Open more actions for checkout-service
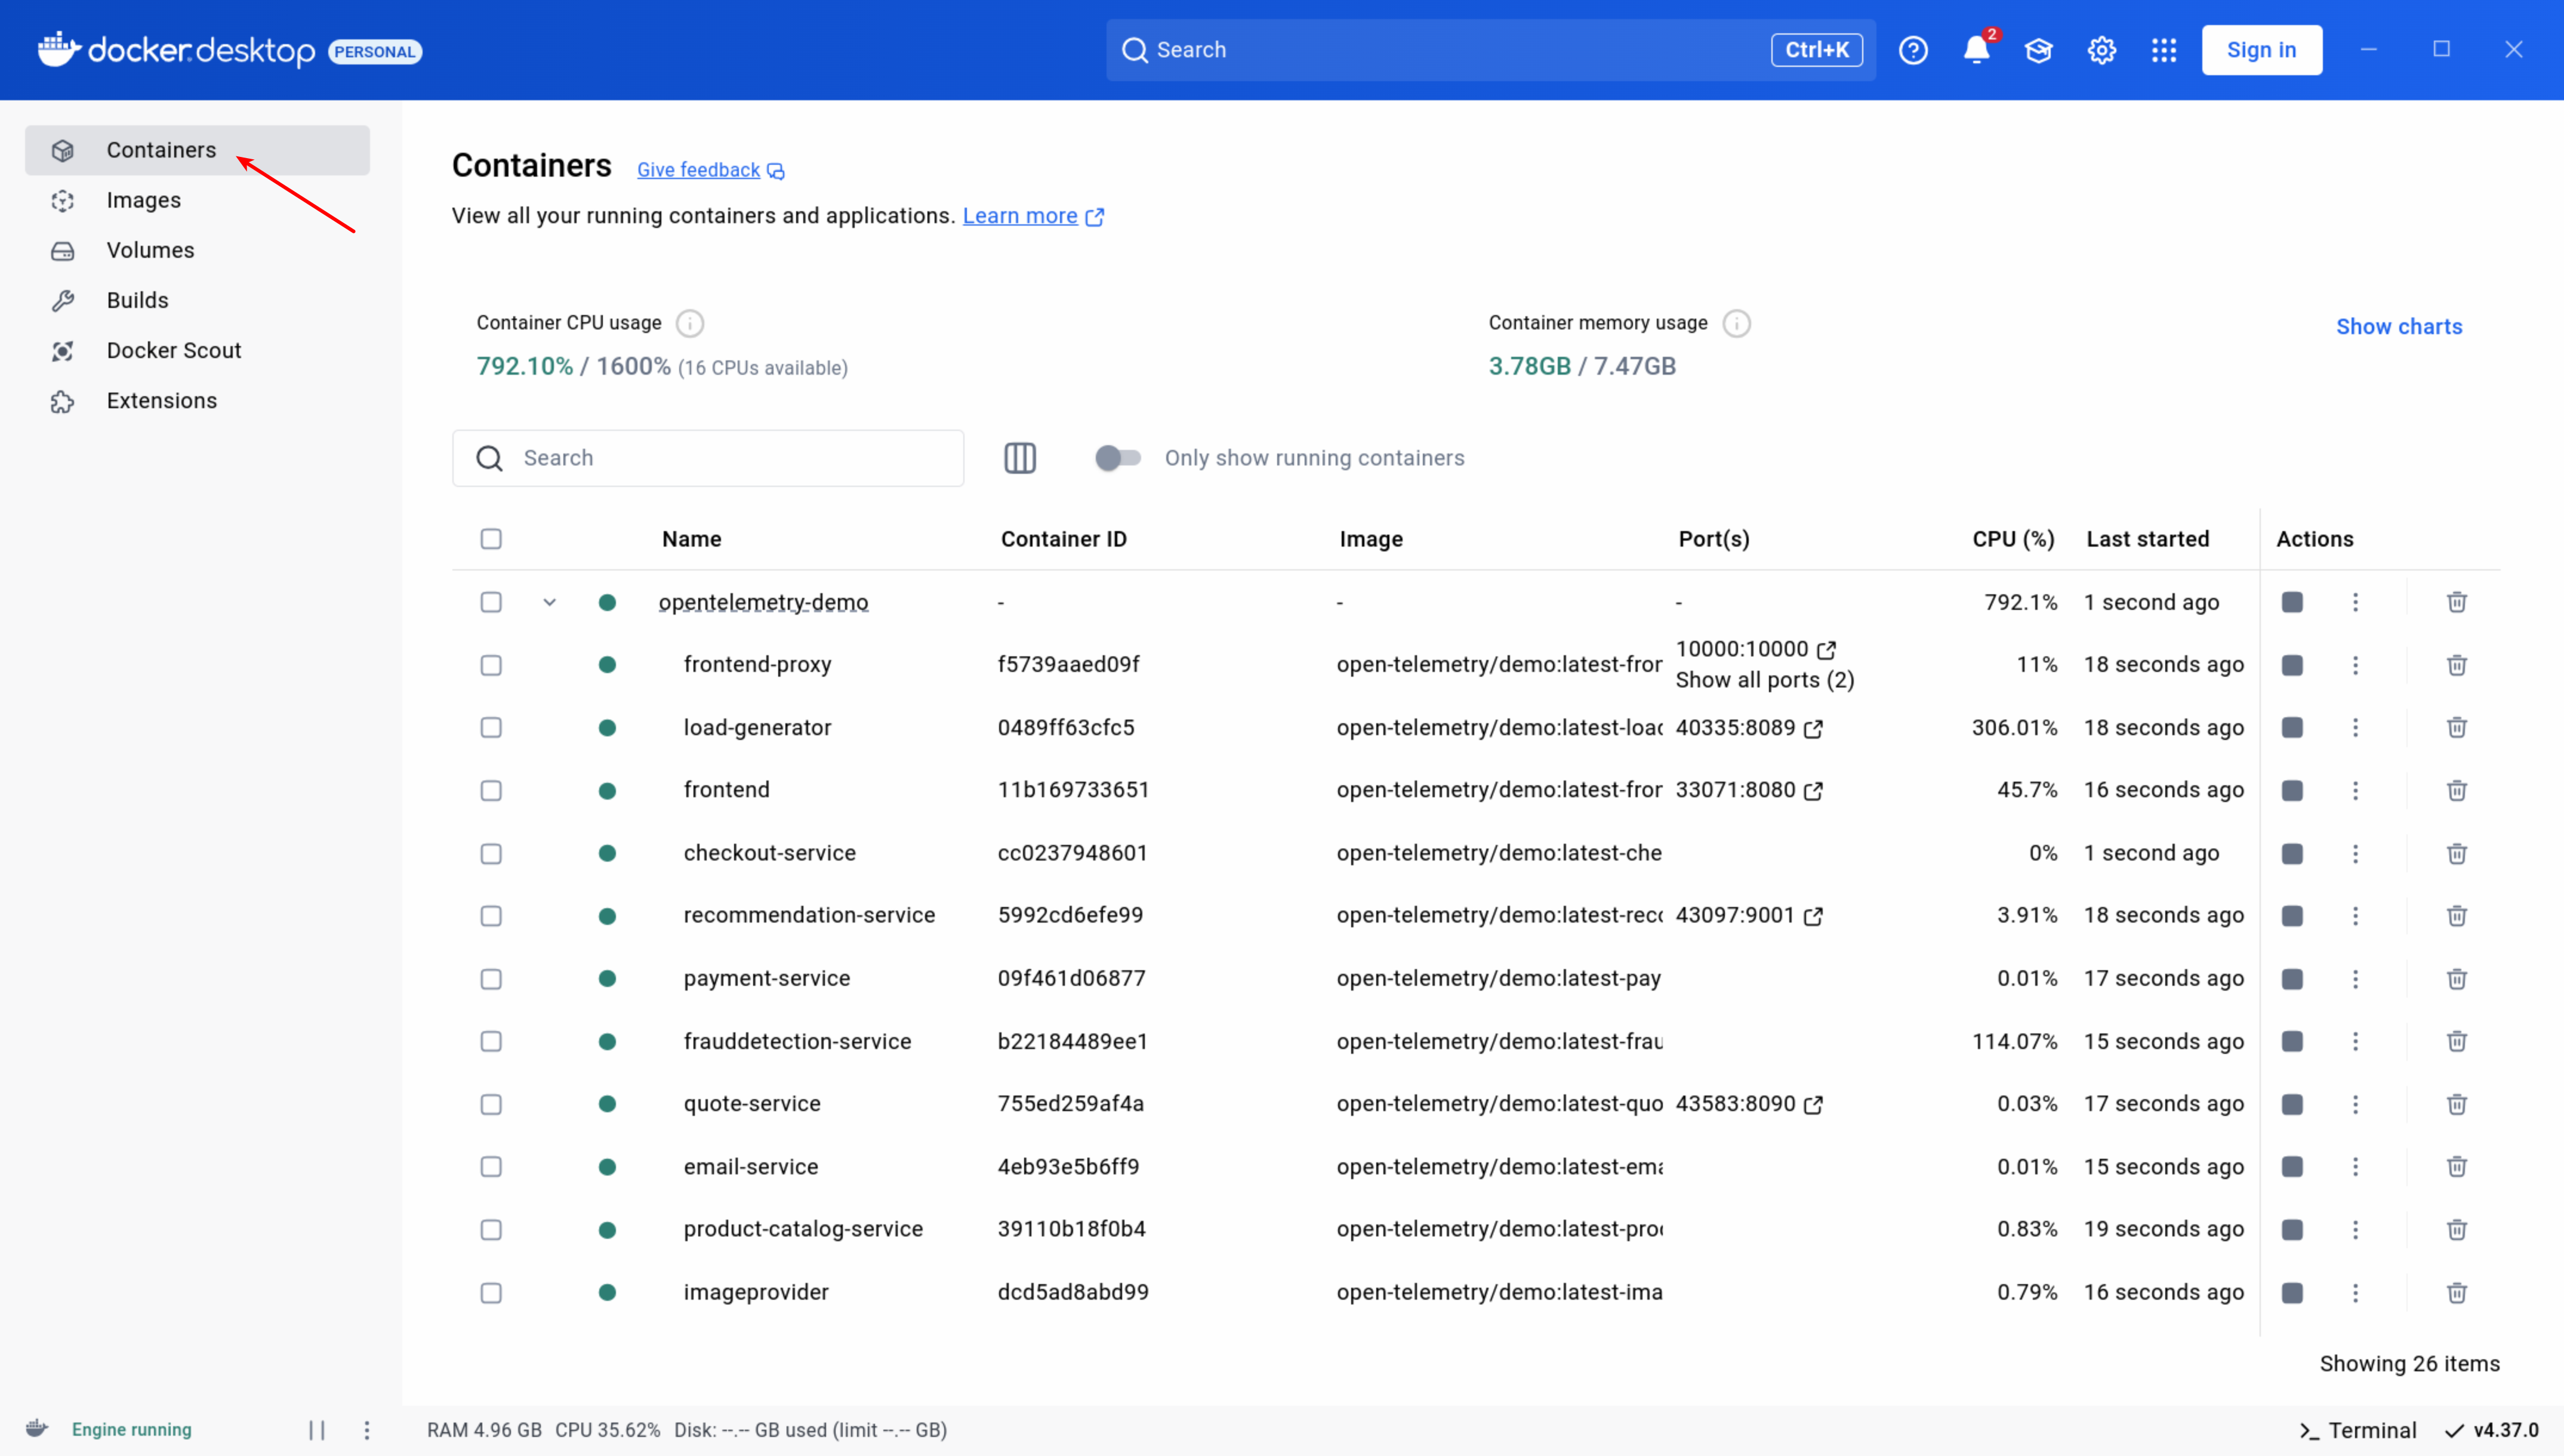2564x1456 pixels. pyautogui.click(x=2355, y=854)
